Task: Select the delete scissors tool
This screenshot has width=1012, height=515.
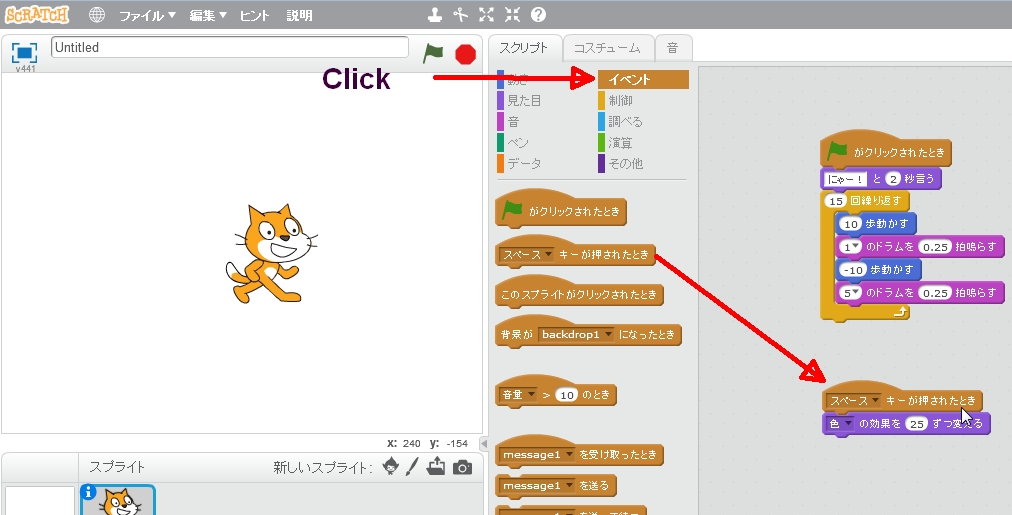Action: tap(460, 15)
